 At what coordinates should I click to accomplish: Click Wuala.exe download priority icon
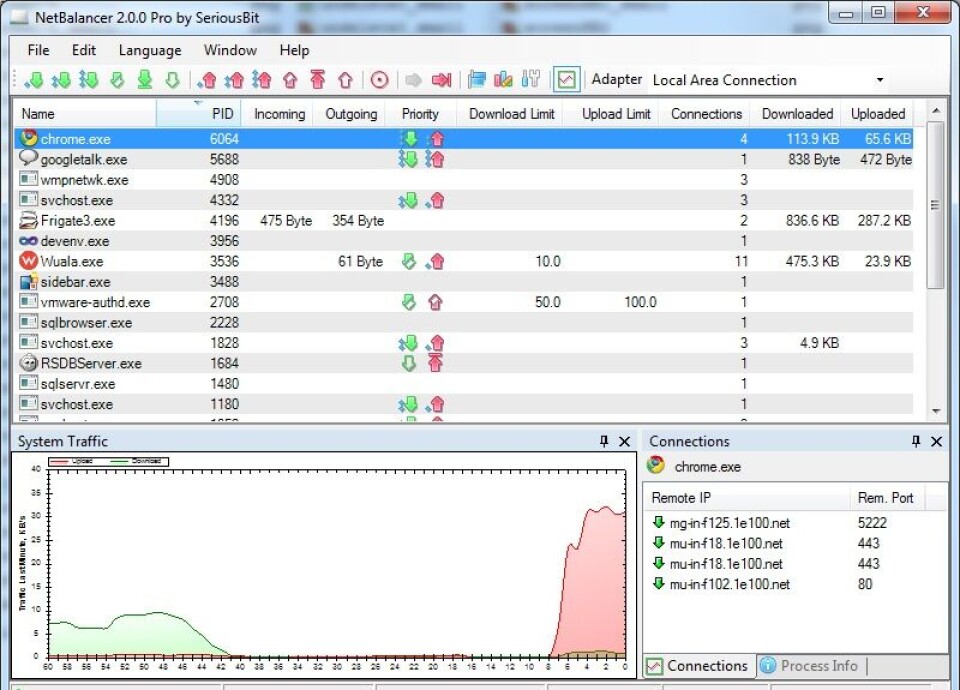[409, 261]
